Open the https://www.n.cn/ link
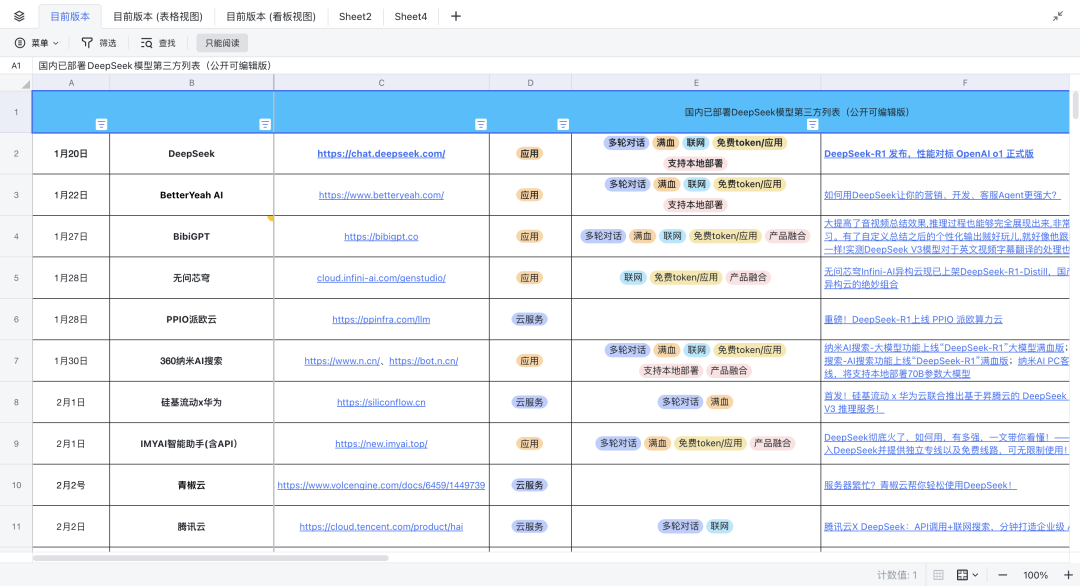The image size is (1080, 586). (x=342, y=361)
